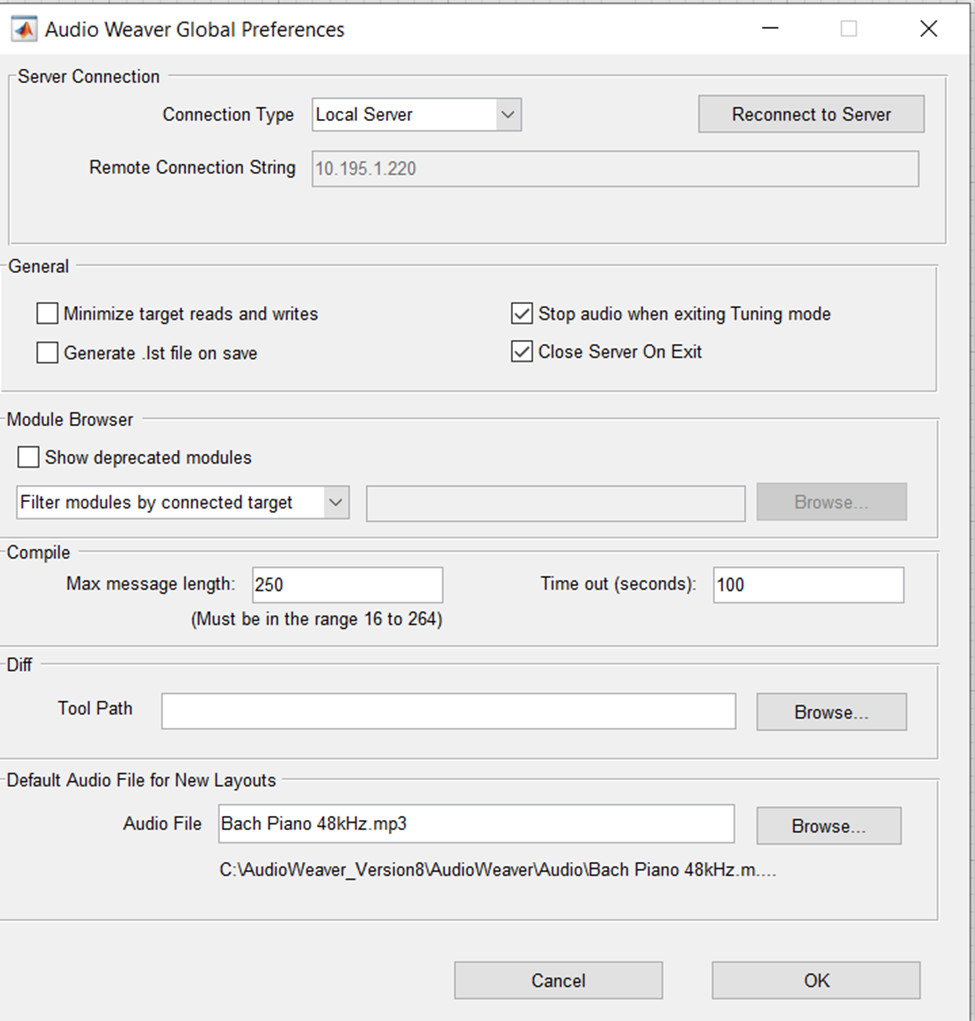Click into the Diff Tool Path field

point(448,712)
